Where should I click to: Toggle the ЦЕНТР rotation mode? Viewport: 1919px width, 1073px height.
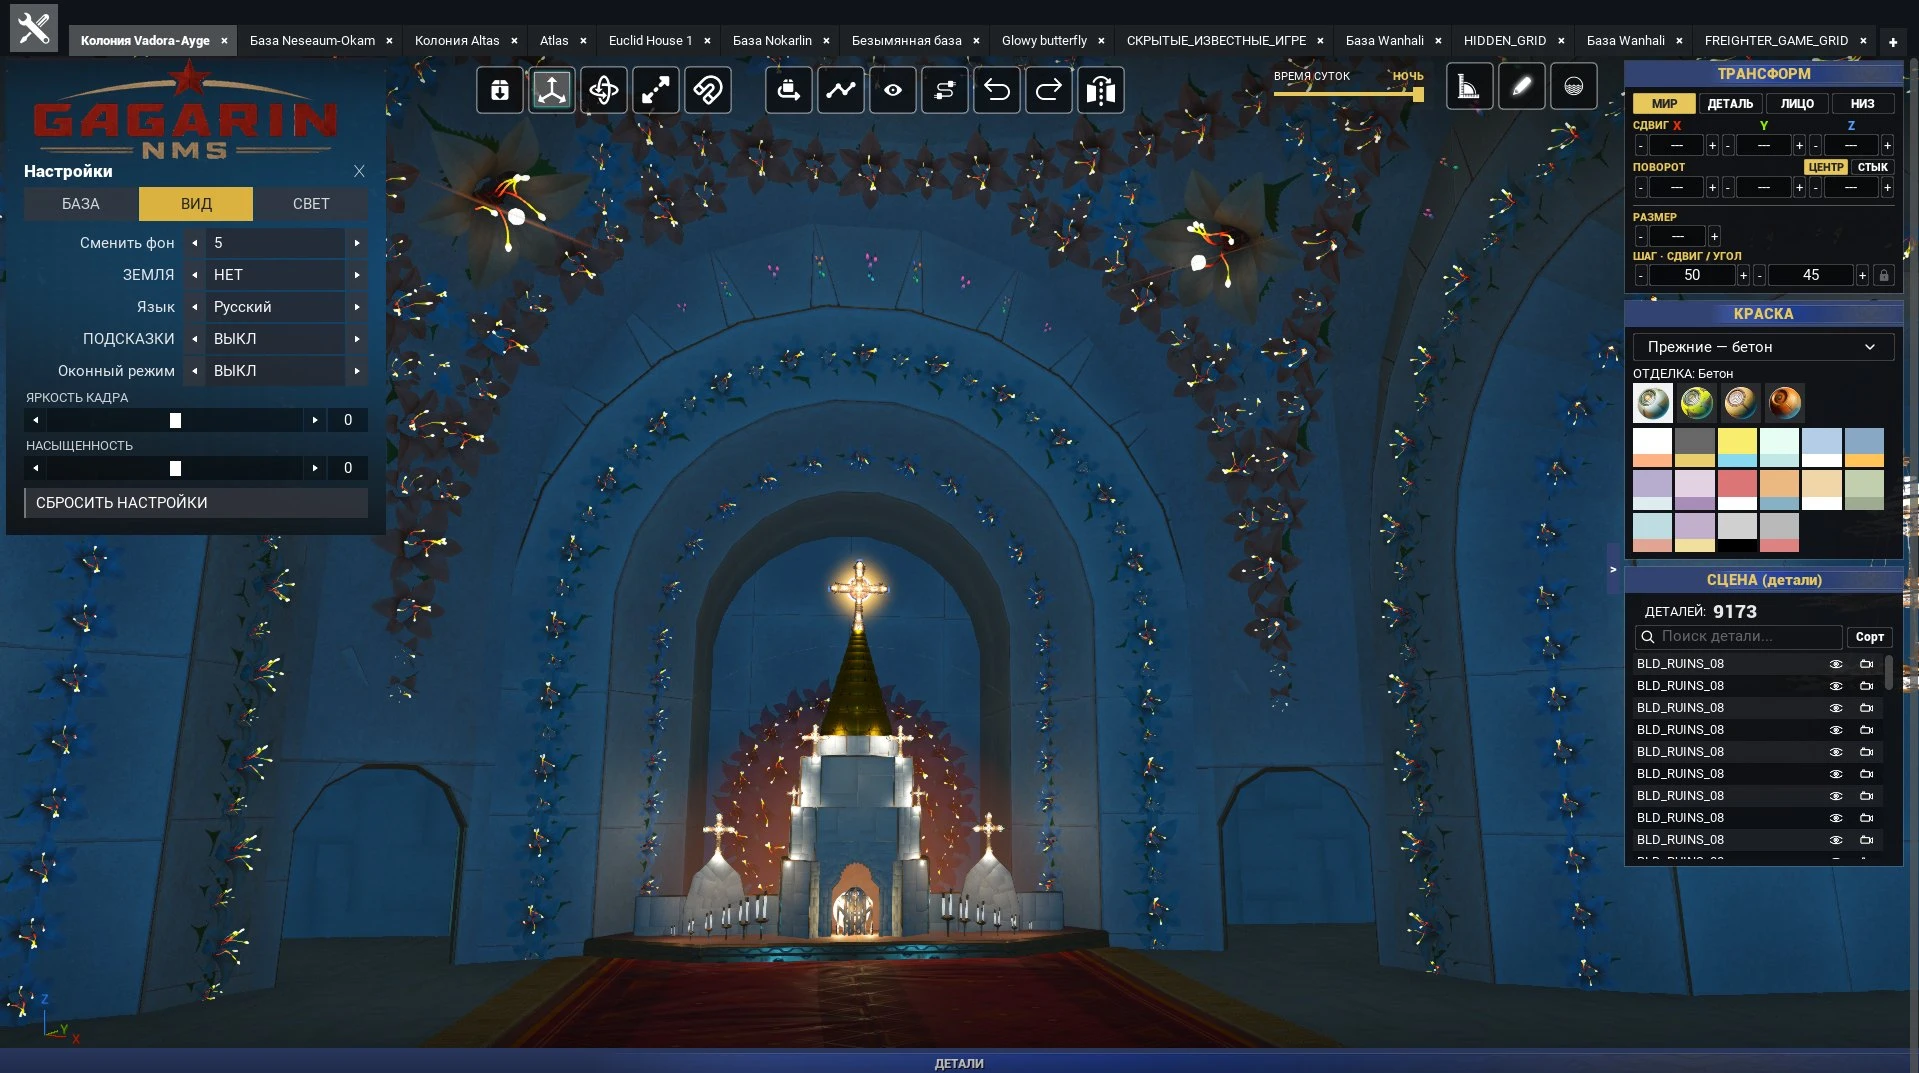[1825, 167]
